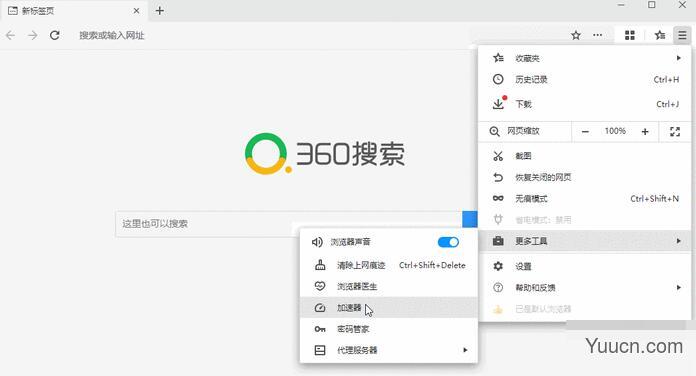Select 恢复关闭的网页 menu item
Image resolution: width=696 pixels, height=376 pixels.
[x=585, y=177]
